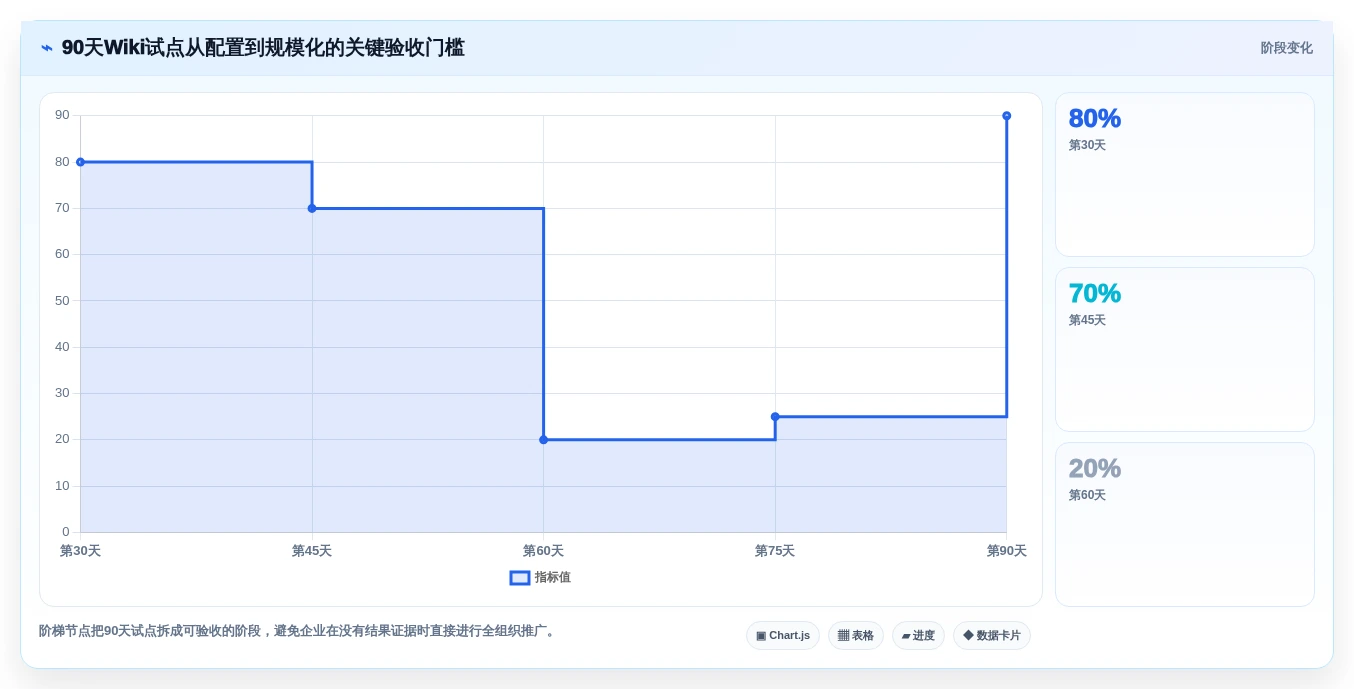Toggle the 指标值 legend item
Viewport: 1354px width, 689px height.
540,577
